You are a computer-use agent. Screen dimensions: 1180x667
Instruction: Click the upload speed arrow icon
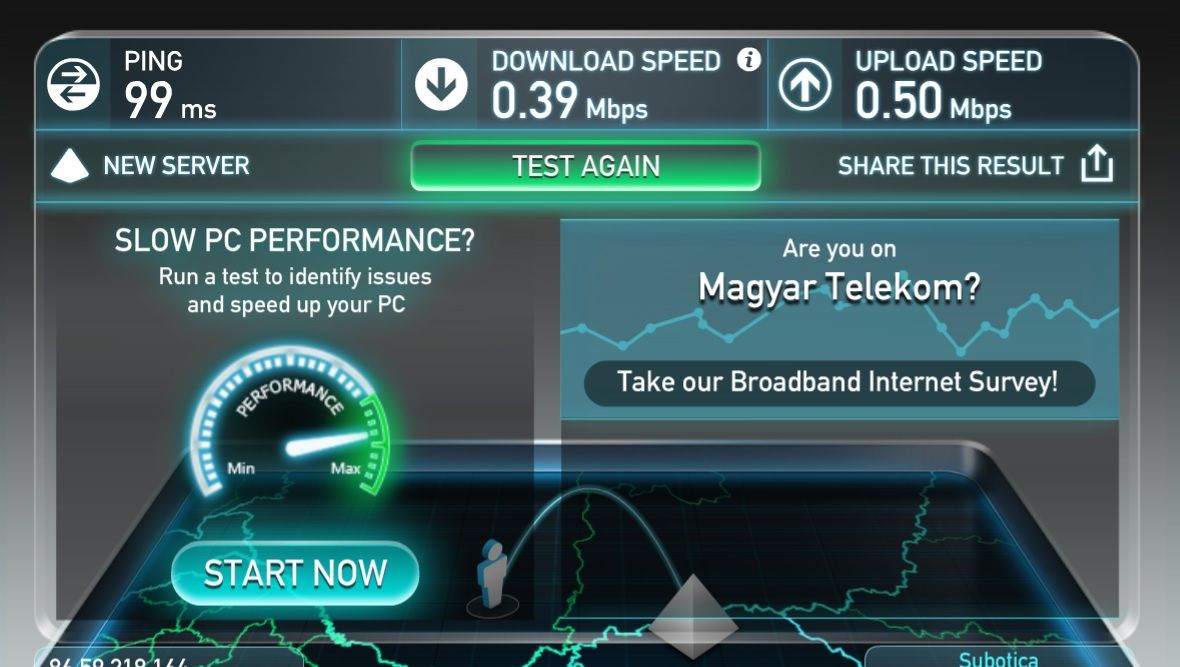(x=805, y=84)
